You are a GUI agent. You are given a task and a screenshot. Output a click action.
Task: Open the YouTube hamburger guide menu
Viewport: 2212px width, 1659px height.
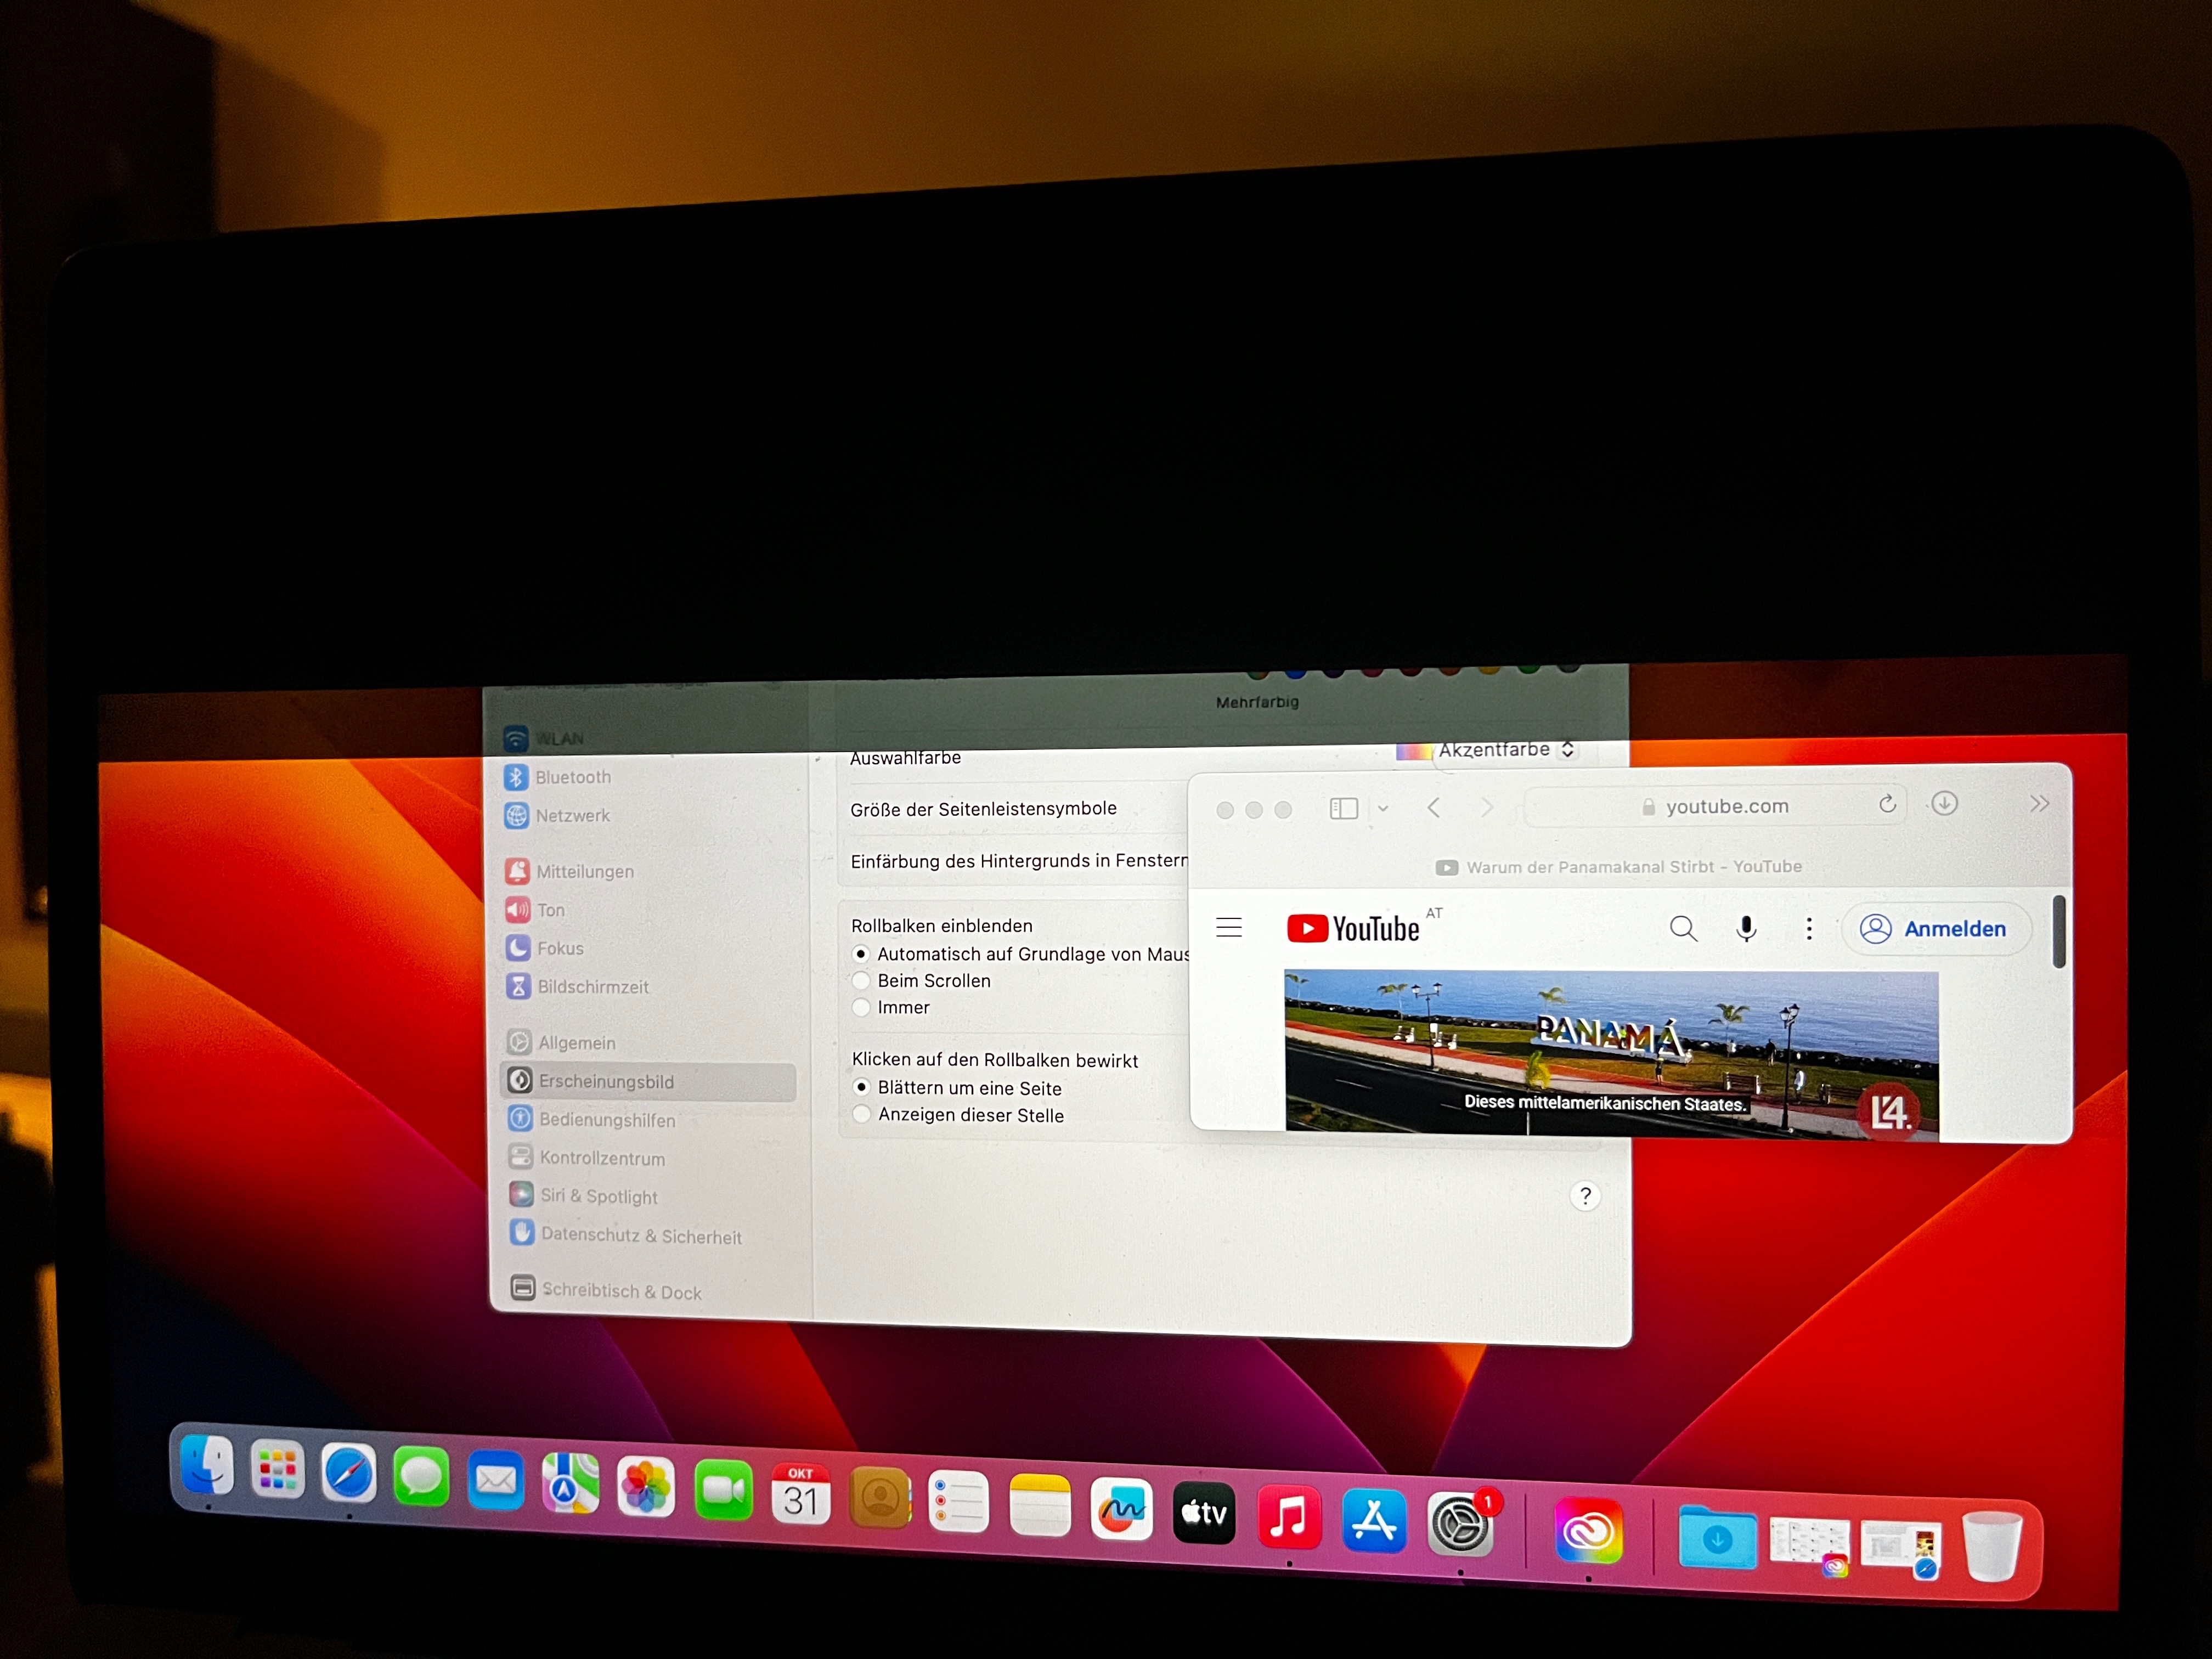(1229, 928)
